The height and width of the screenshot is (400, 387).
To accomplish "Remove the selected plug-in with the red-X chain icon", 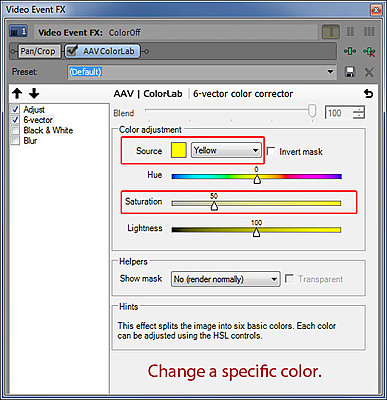I will coord(369,52).
